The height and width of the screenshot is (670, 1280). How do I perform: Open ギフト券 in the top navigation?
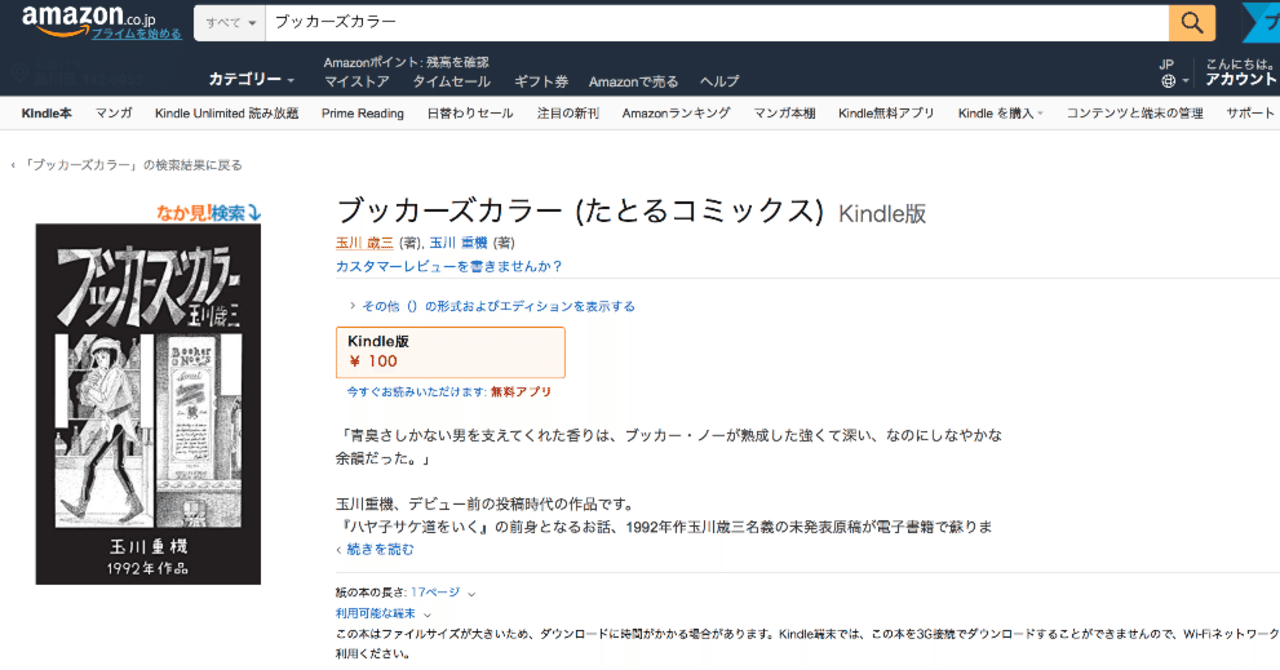541,82
